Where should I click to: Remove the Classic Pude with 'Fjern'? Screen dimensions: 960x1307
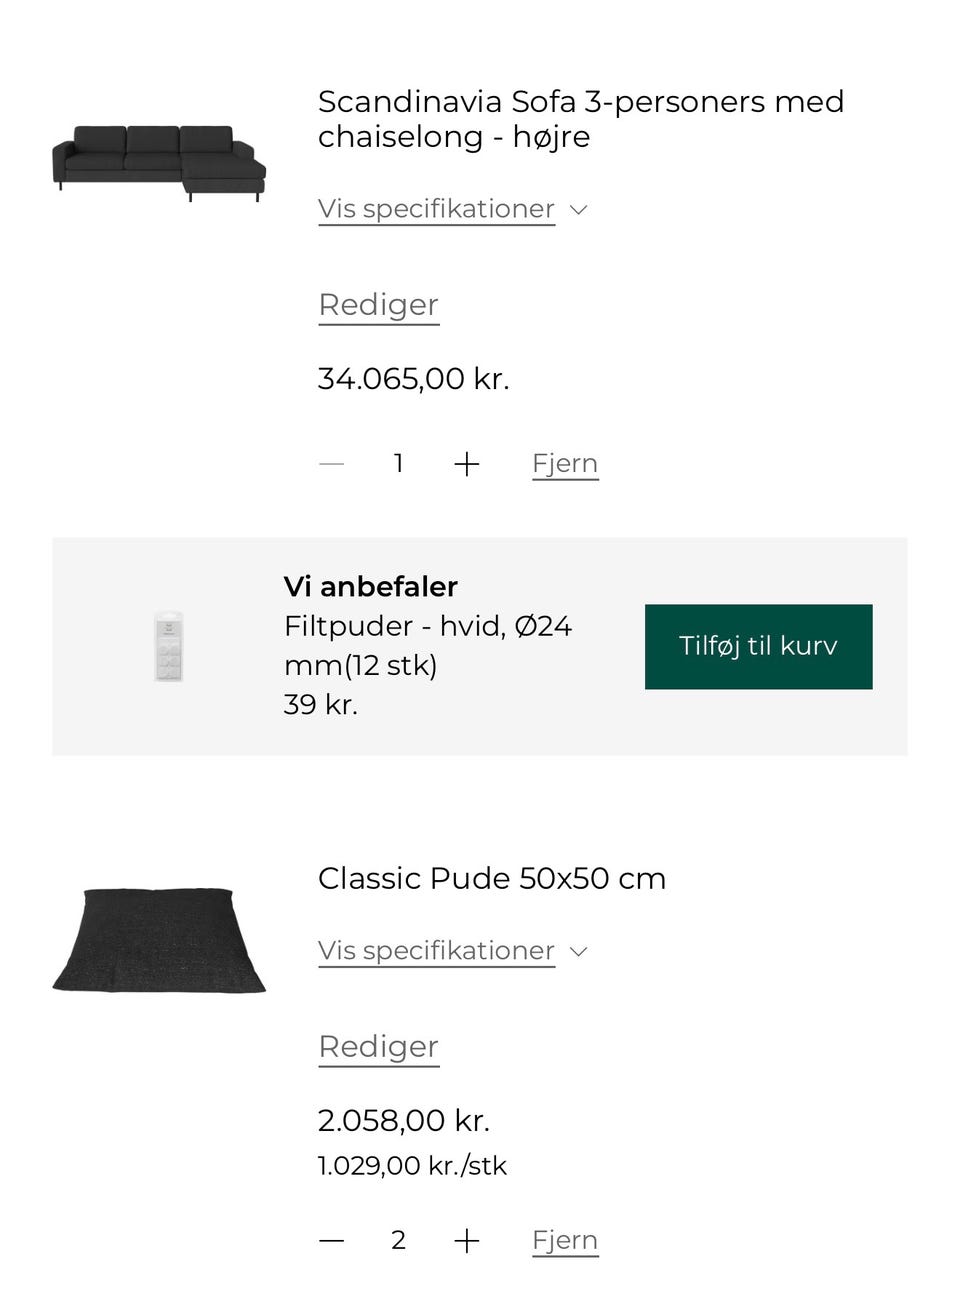565,1240
